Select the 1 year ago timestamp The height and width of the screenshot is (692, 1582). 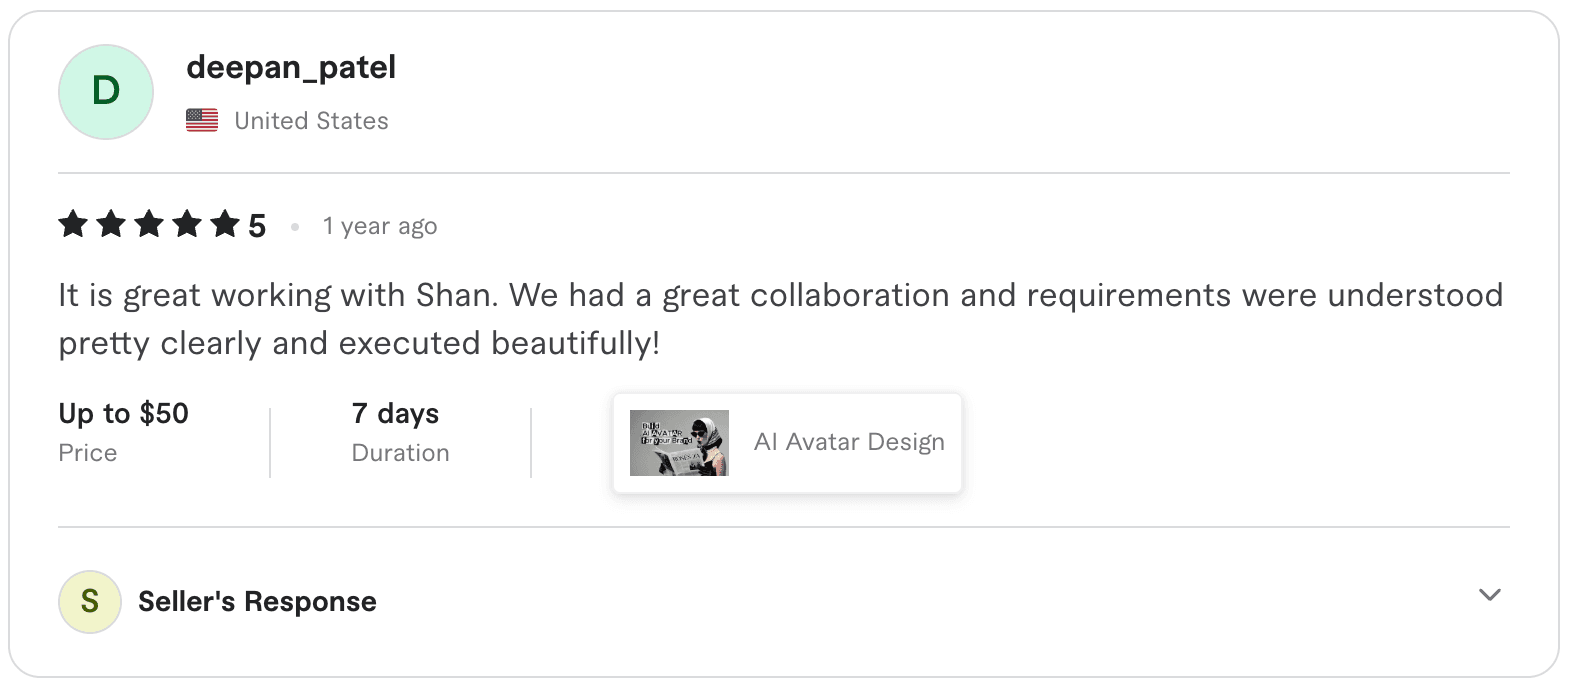point(379,225)
